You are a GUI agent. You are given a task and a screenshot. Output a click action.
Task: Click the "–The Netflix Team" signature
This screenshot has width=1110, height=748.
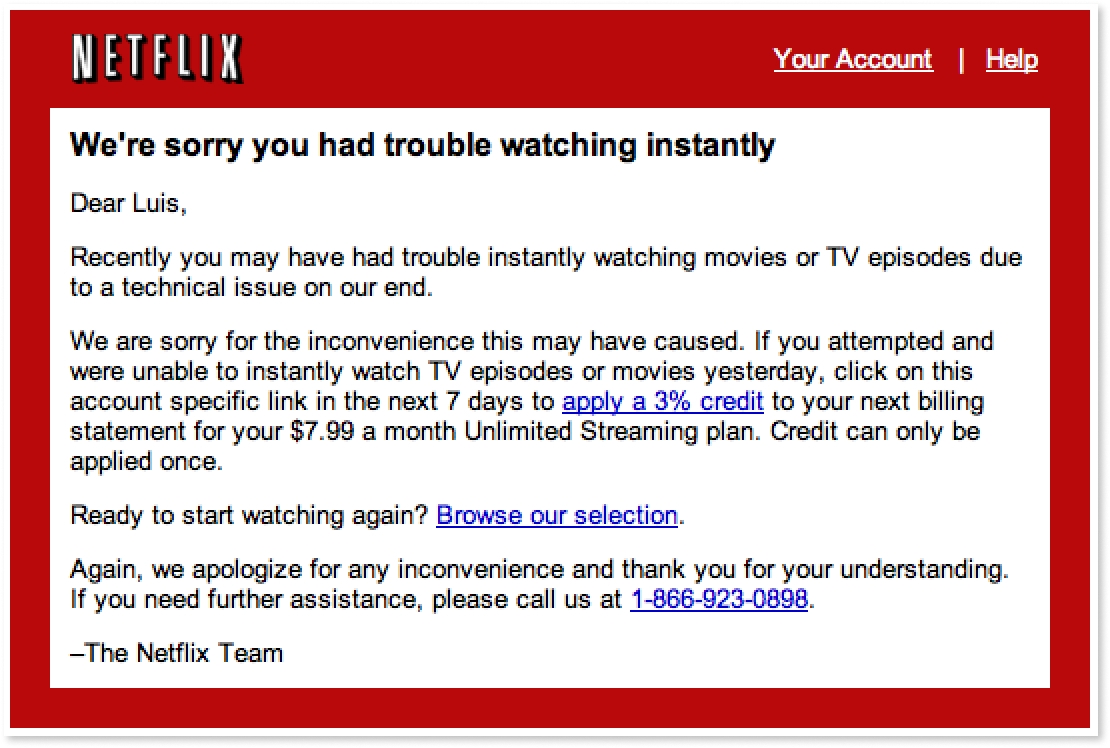coord(177,654)
